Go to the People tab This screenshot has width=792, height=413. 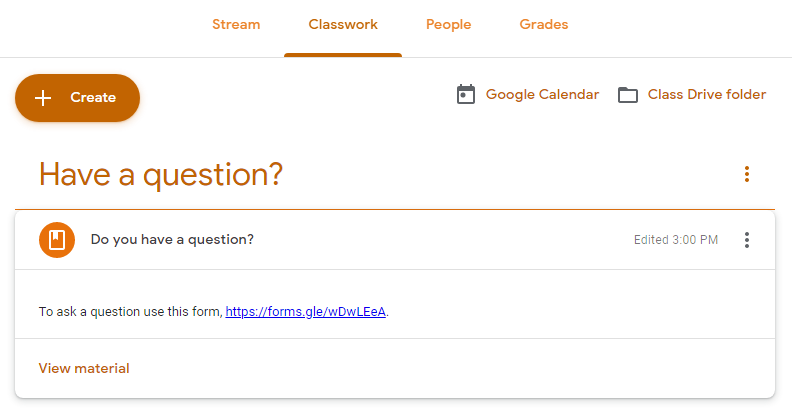[448, 25]
